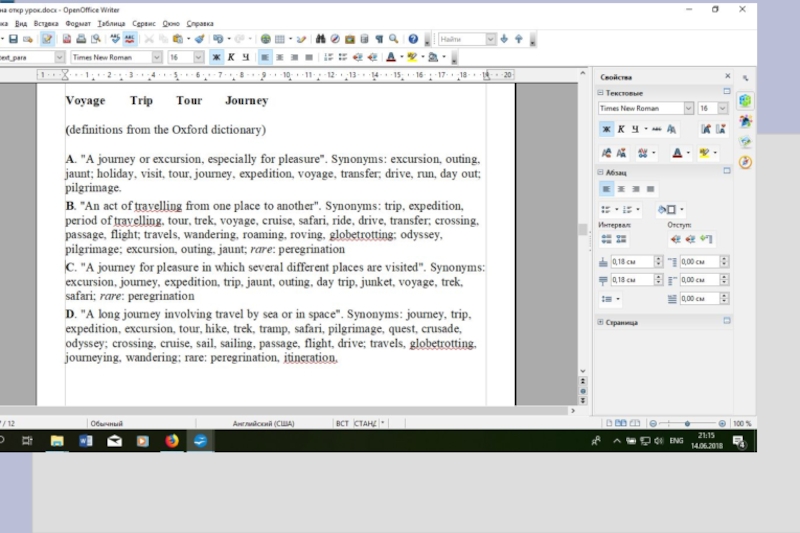Open the Times New Roman font dropdown in toolbar
This screenshot has width=800, height=533.
(x=157, y=57)
